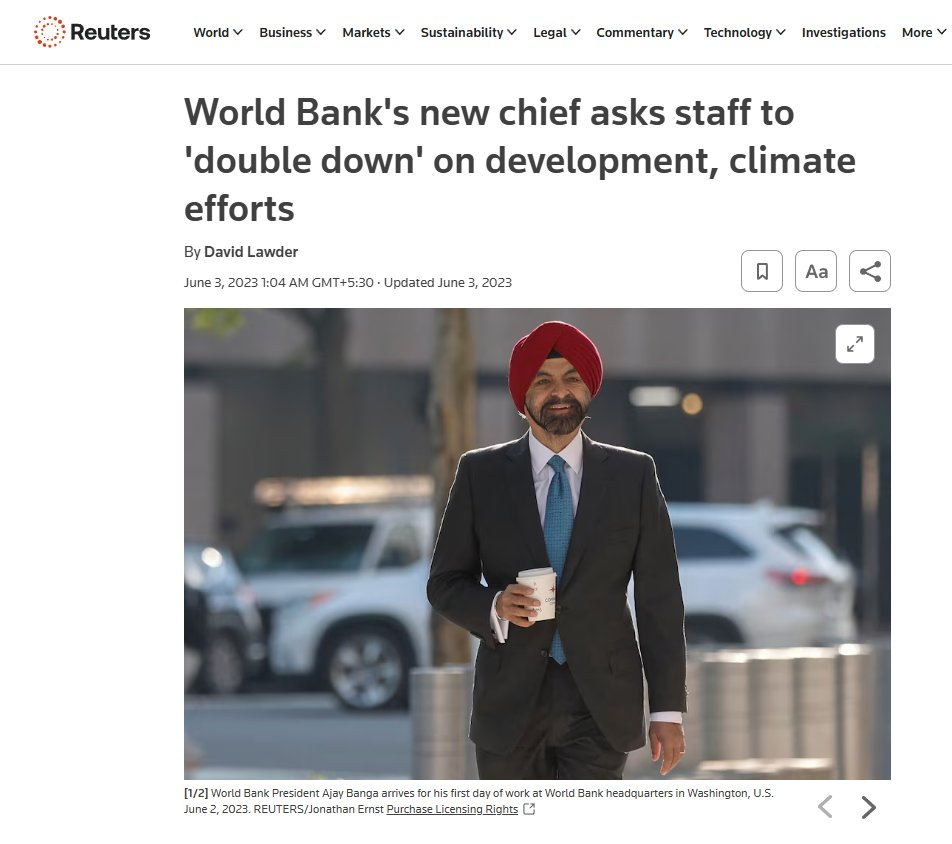Go to the Investigations section

(x=843, y=32)
